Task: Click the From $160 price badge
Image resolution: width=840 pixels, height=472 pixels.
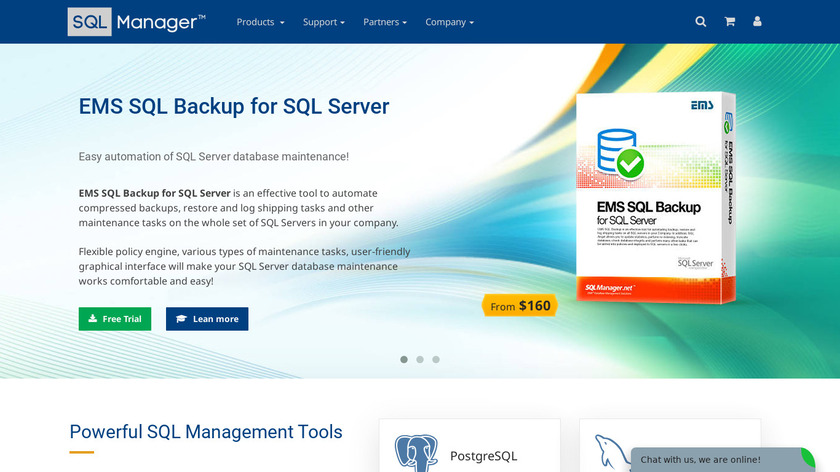Action: (x=520, y=305)
